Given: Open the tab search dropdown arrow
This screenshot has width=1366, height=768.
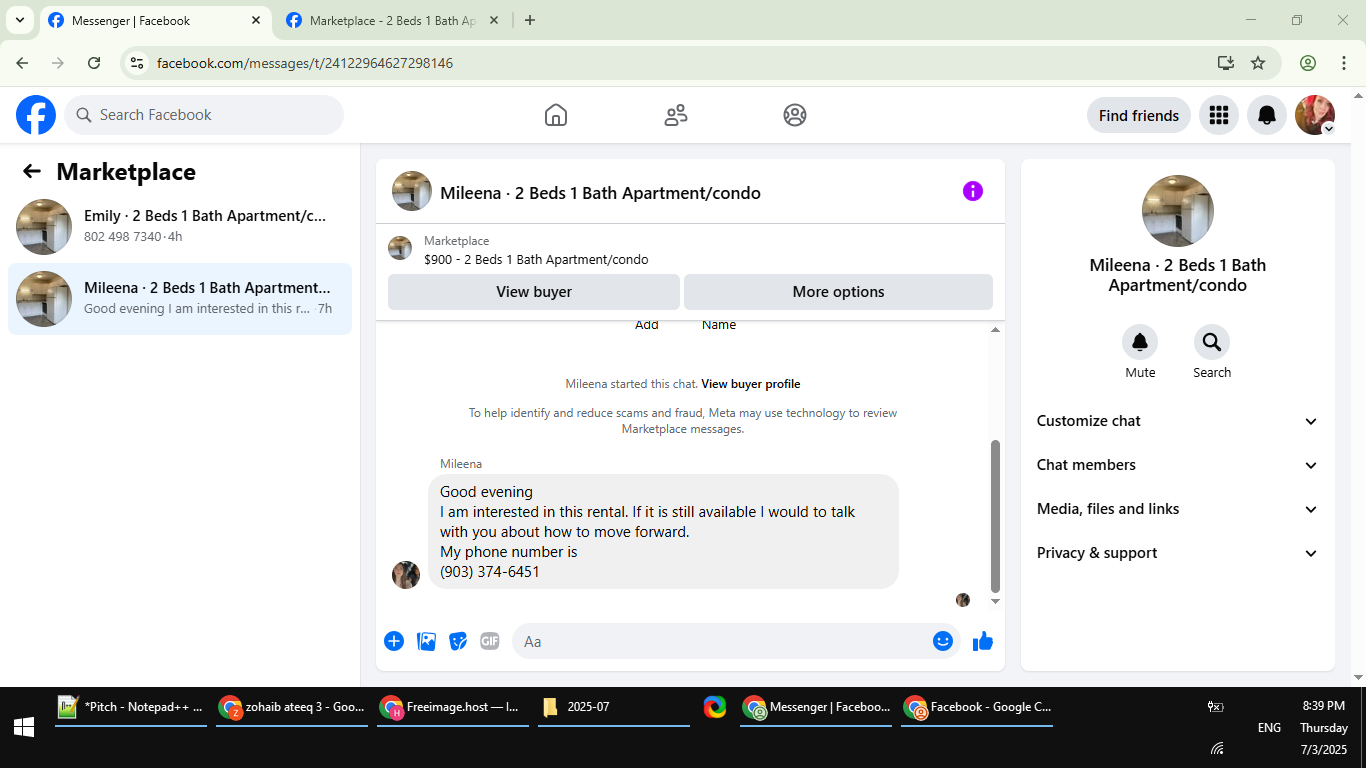Looking at the screenshot, I should click(x=19, y=20).
